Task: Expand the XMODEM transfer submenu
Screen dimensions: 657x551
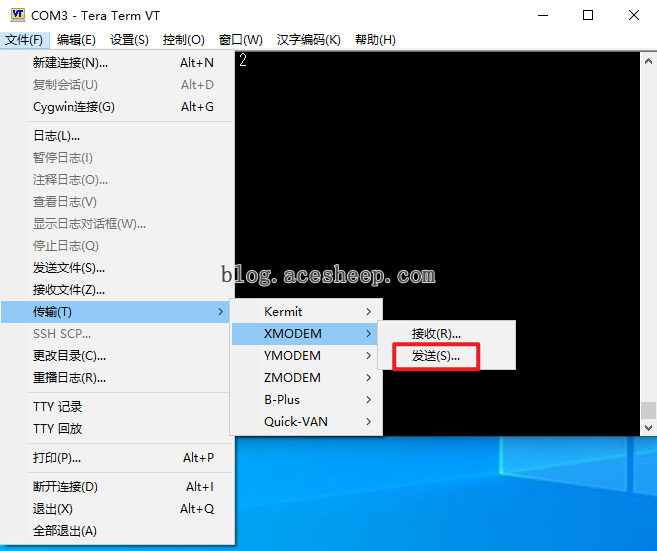Action: pyautogui.click(x=305, y=334)
